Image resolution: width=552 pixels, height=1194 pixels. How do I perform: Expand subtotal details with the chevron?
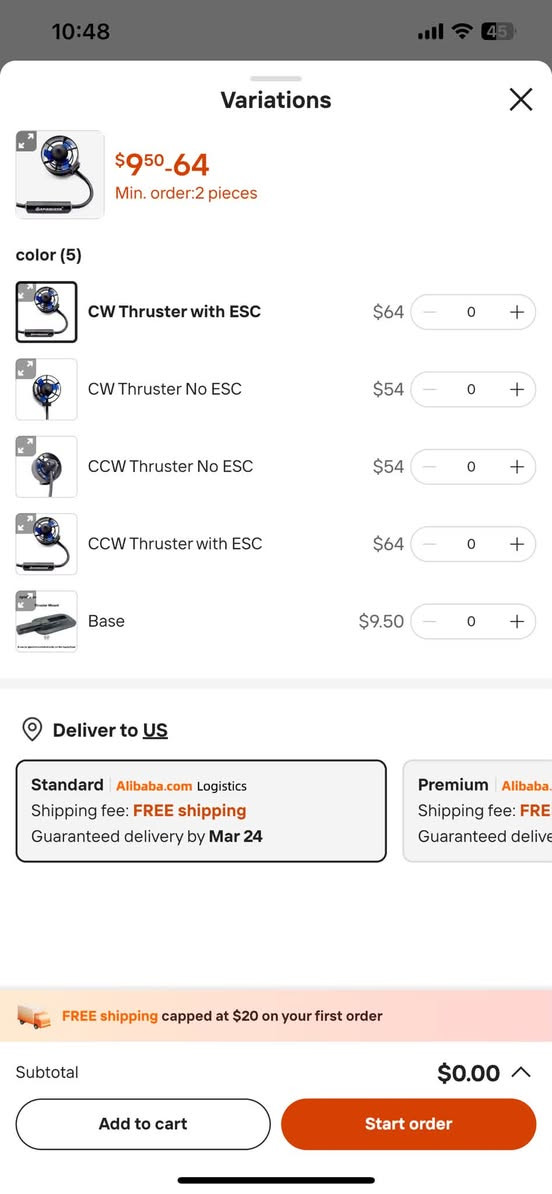[521, 1073]
